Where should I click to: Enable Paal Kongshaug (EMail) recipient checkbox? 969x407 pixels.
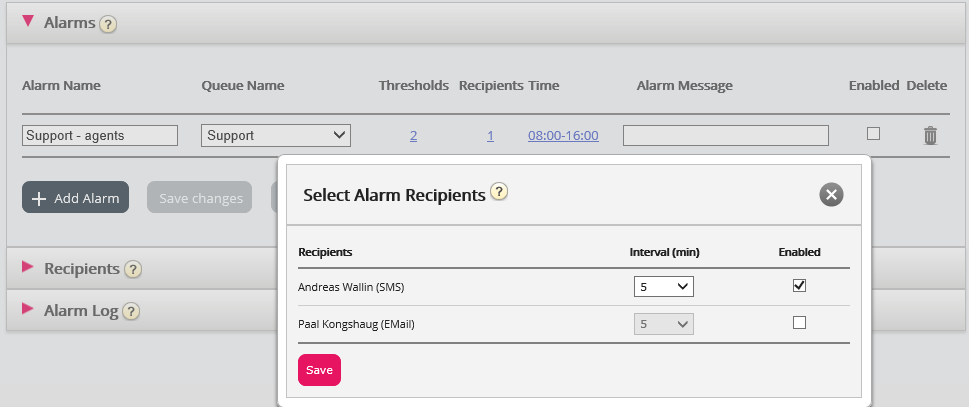[799, 323]
